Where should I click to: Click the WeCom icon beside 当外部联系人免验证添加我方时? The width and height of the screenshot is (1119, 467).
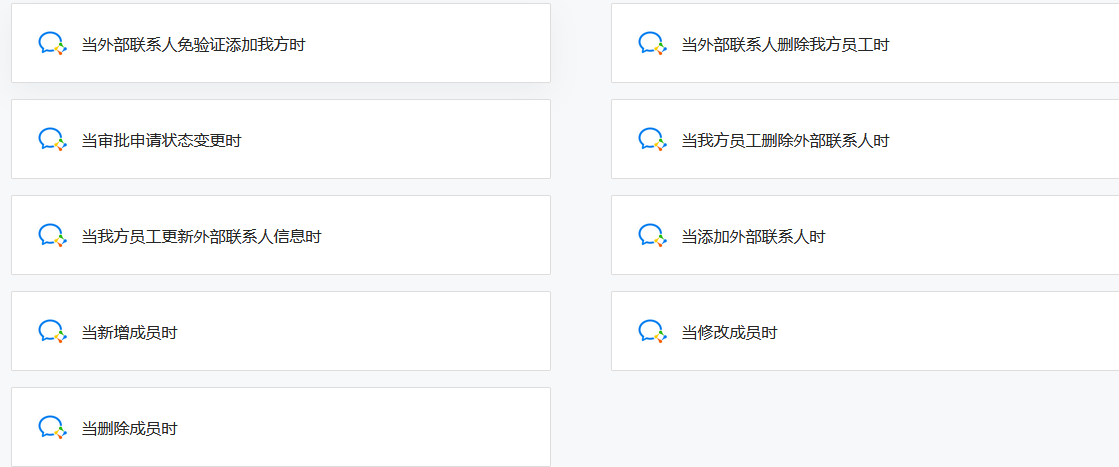point(52,44)
